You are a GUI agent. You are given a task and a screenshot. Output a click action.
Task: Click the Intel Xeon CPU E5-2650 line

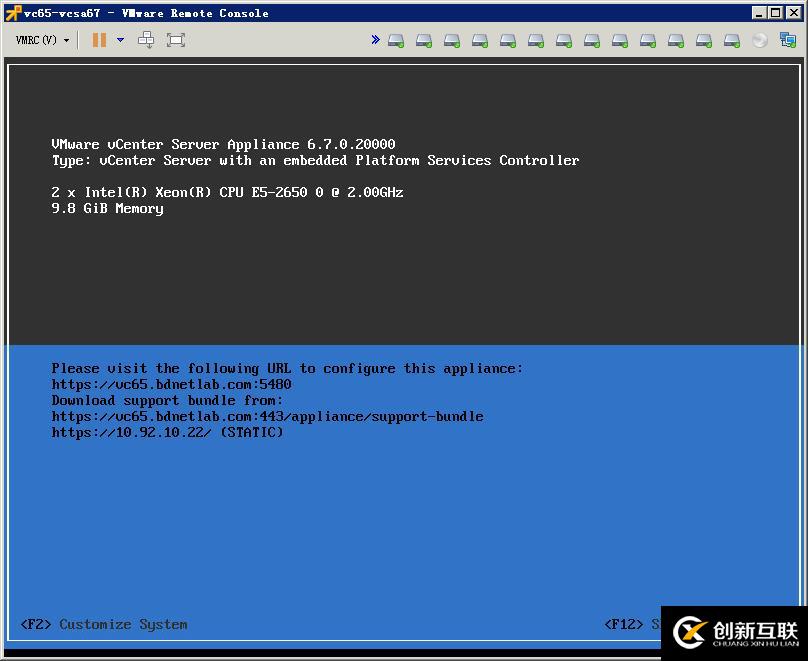point(227,192)
